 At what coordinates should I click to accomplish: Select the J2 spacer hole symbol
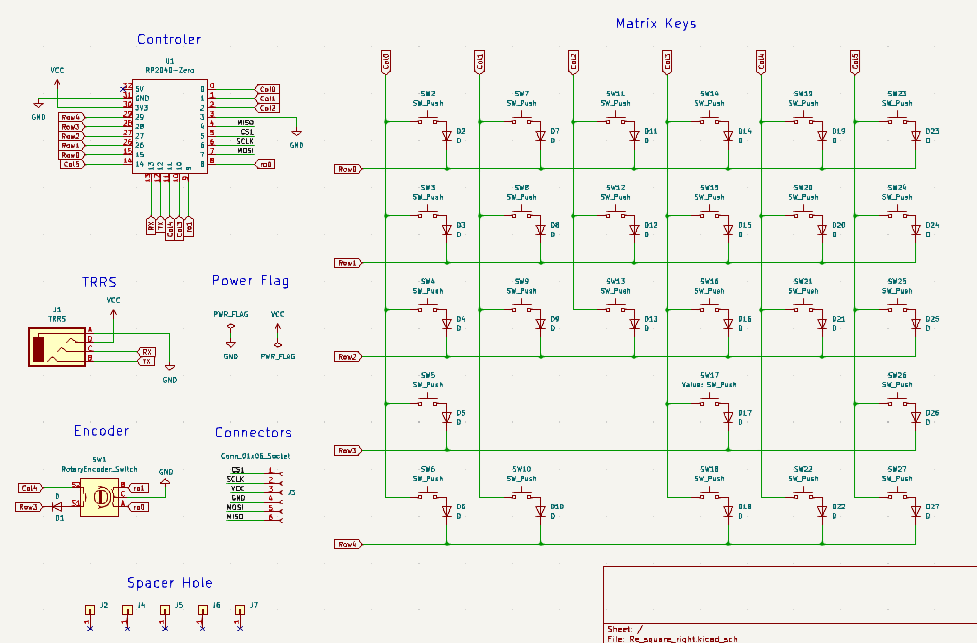[90, 610]
